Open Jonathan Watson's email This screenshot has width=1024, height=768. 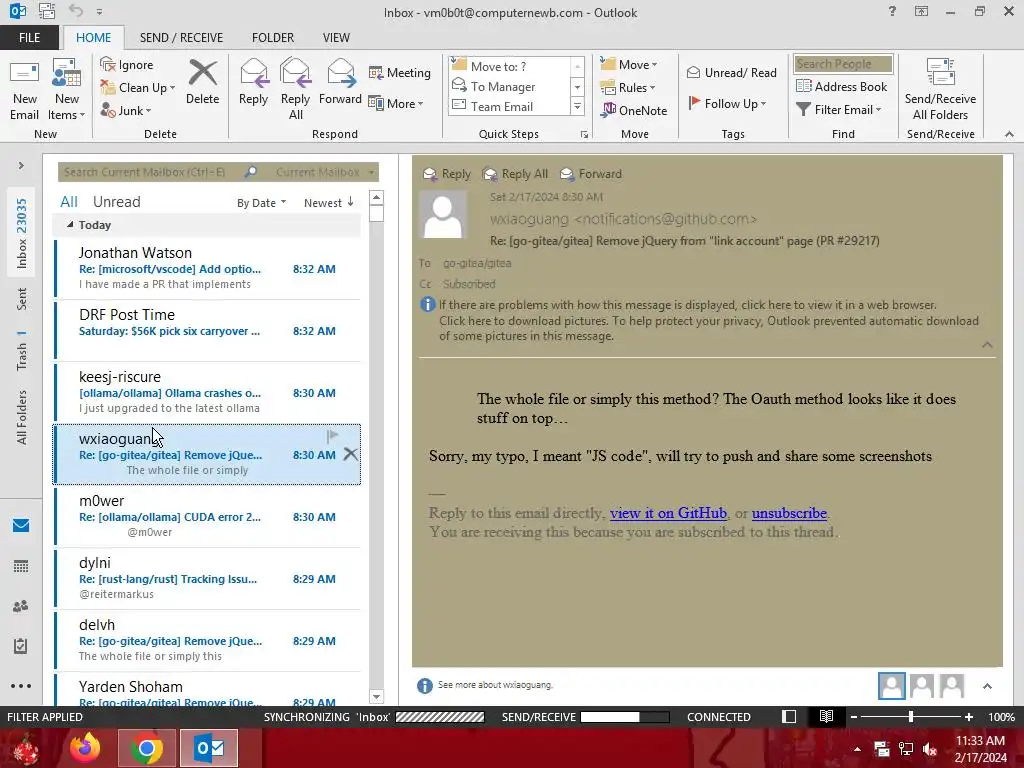(207, 268)
